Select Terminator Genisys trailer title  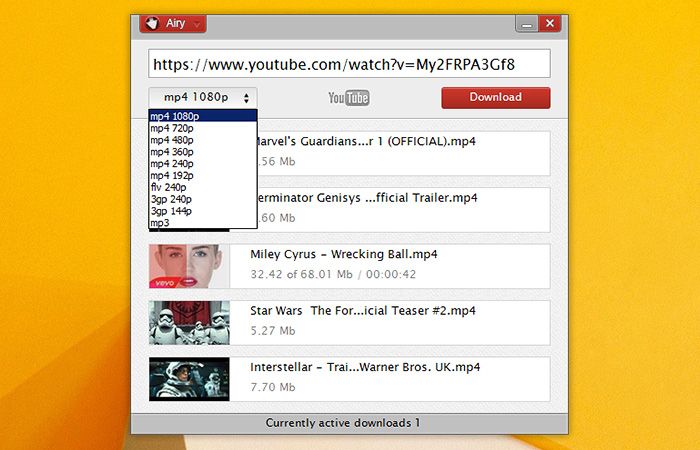(367, 198)
